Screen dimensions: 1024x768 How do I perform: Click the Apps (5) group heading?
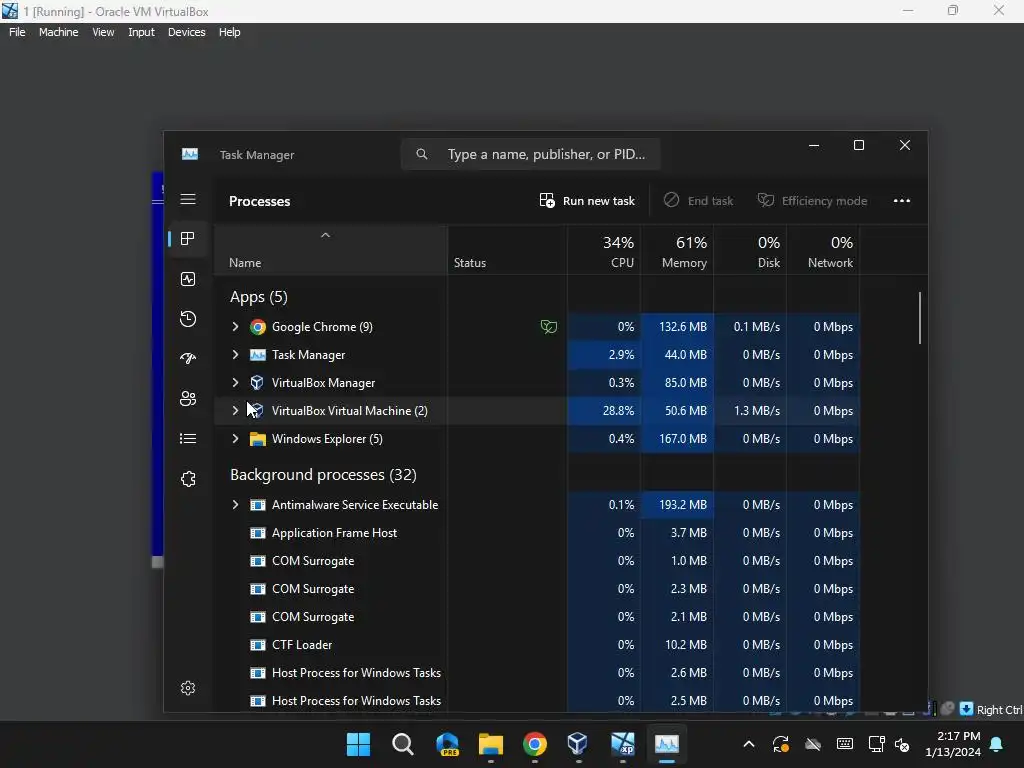tap(259, 297)
